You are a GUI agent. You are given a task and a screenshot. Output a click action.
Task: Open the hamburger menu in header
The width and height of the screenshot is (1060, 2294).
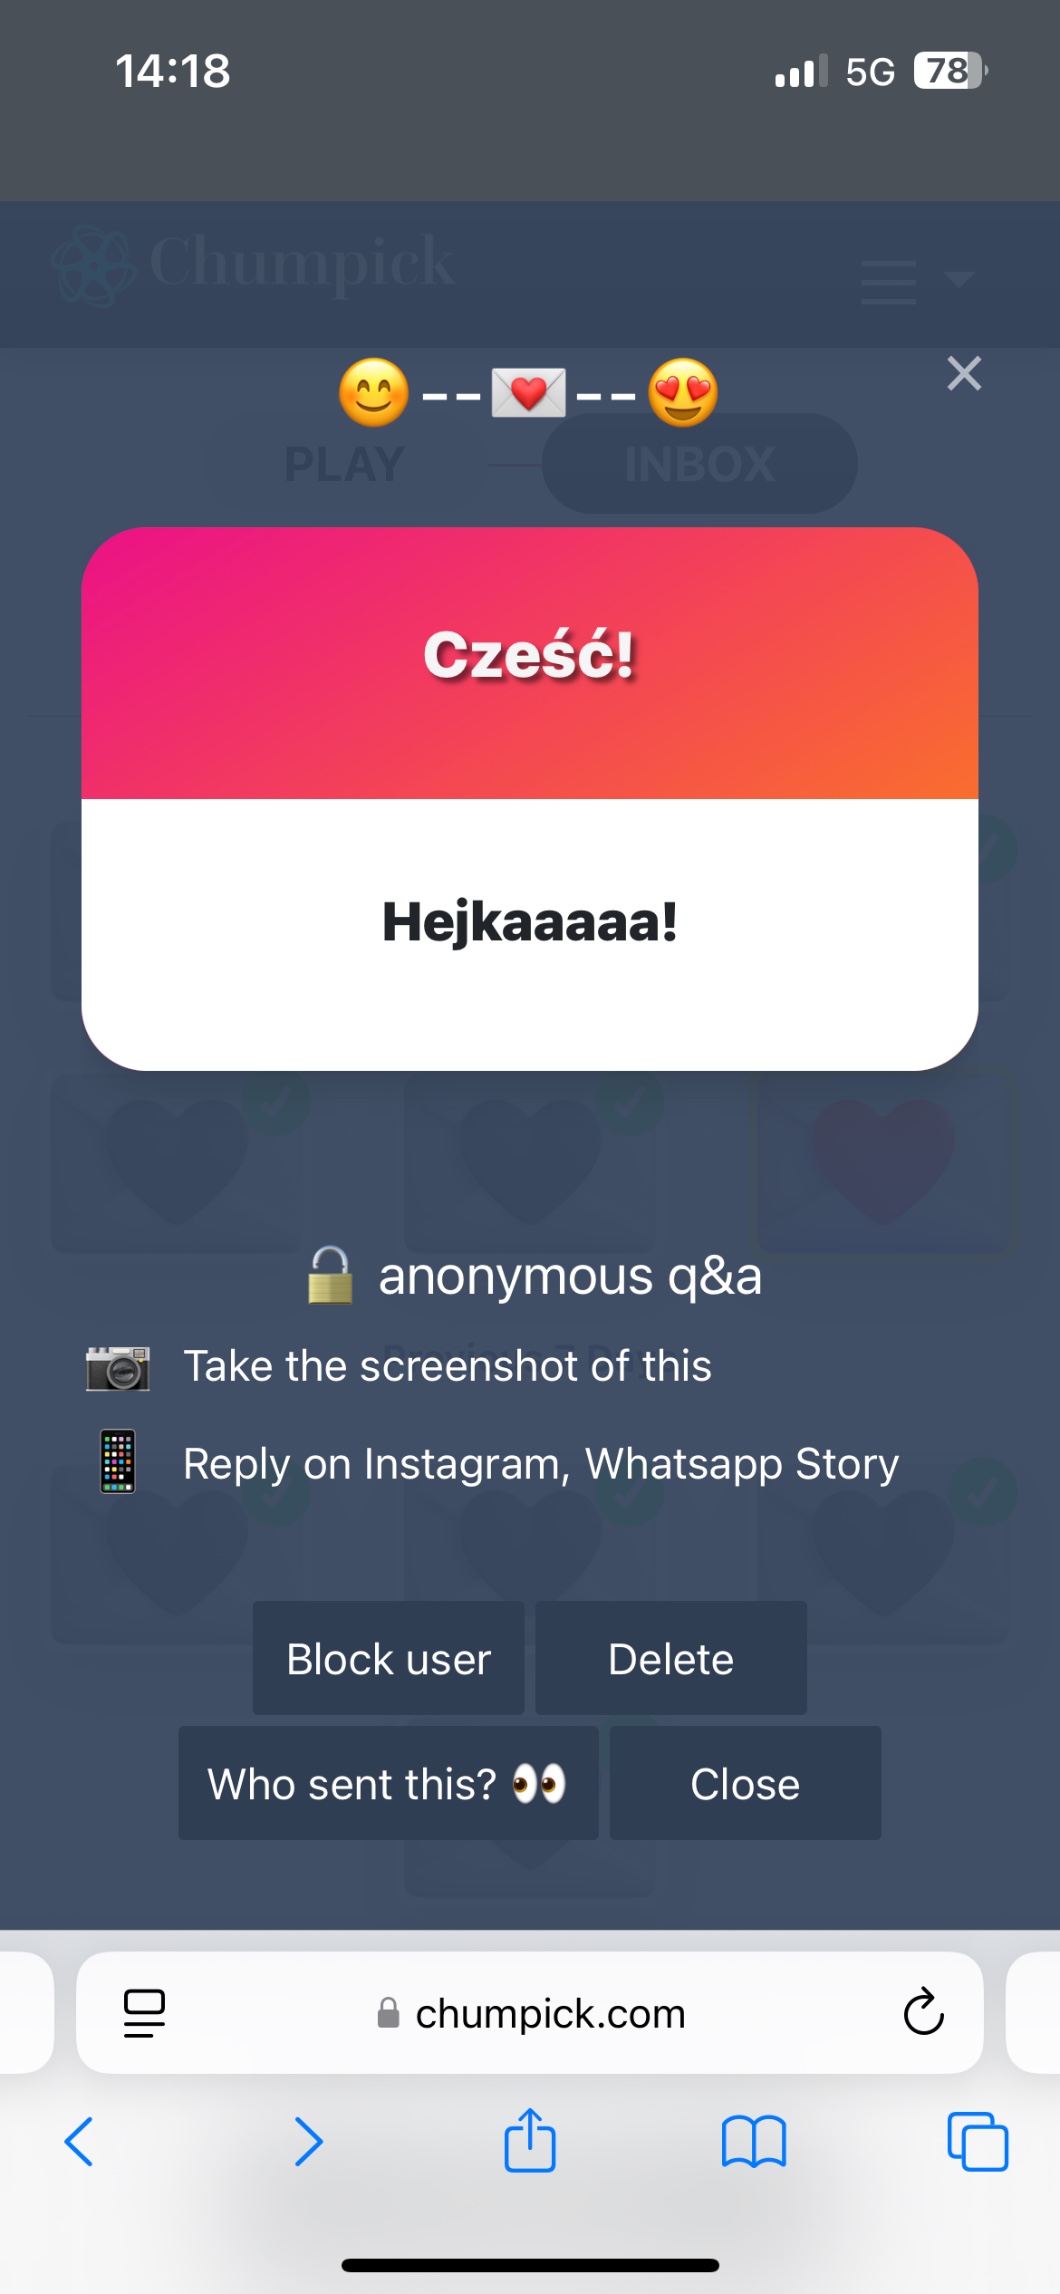pos(888,281)
